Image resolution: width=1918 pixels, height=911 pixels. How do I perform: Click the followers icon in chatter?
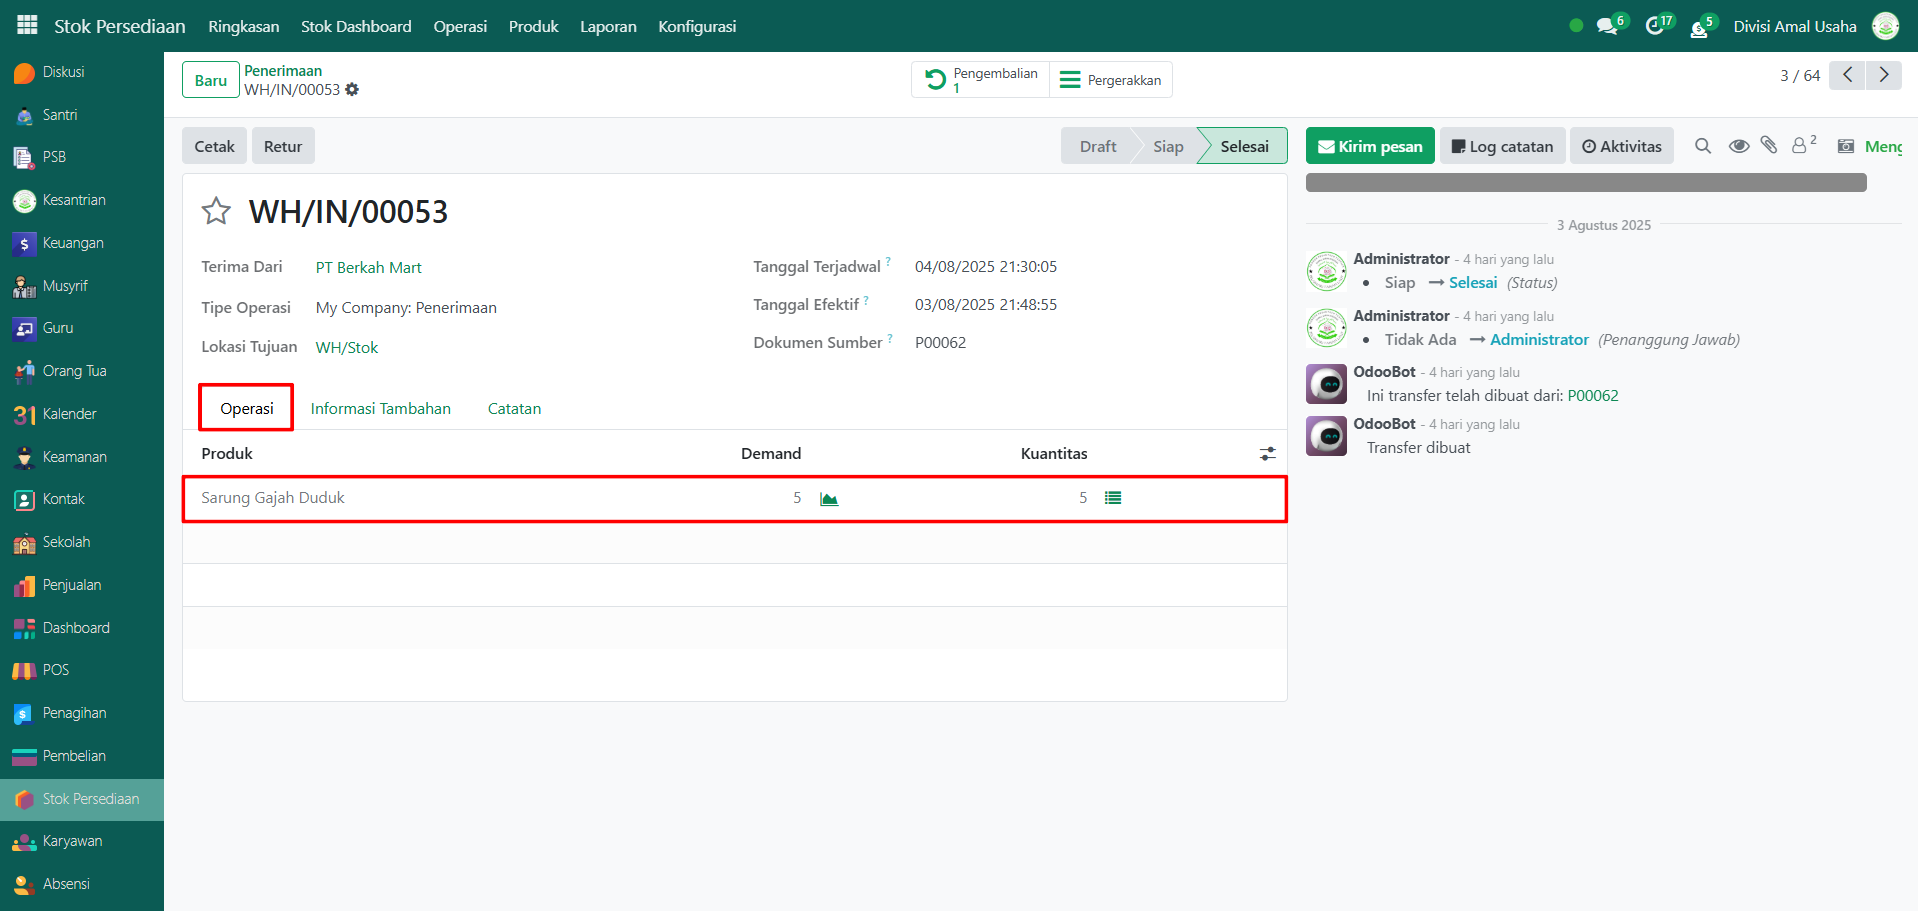[x=1801, y=146]
